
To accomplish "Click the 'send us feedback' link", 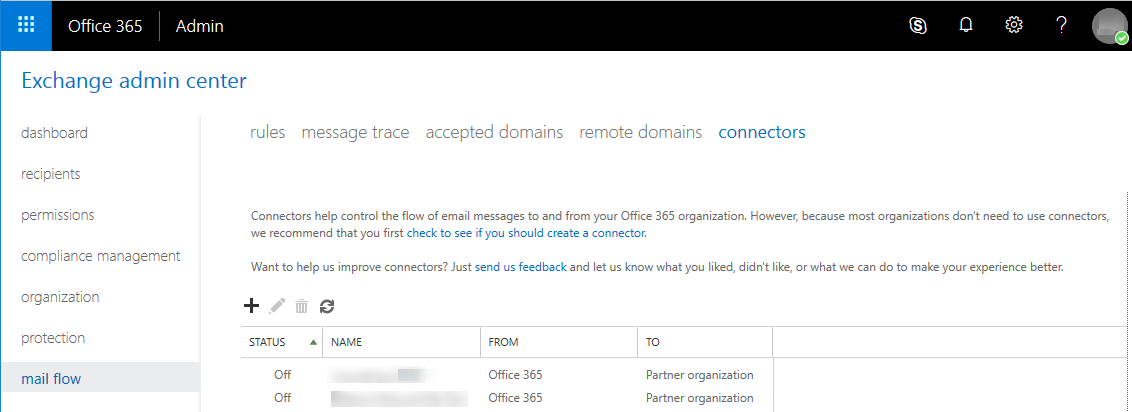I will [520, 267].
